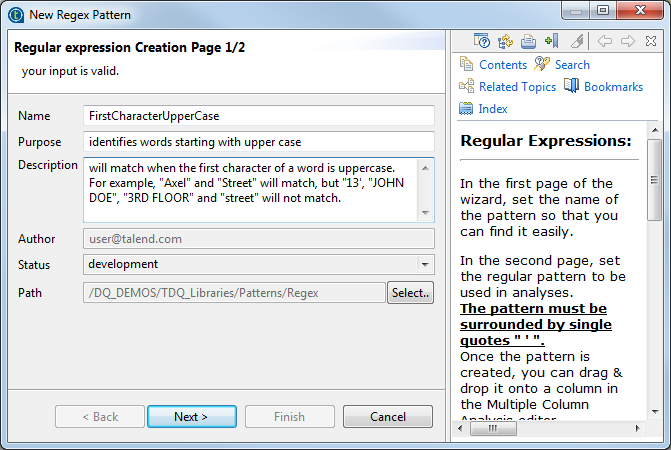Click the Show in external window help icon

click(x=482, y=41)
